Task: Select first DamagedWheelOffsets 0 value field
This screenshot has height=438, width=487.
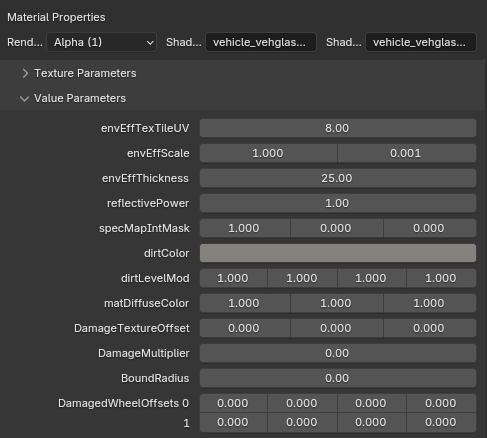Action: pyautogui.click(x=233, y=403)
